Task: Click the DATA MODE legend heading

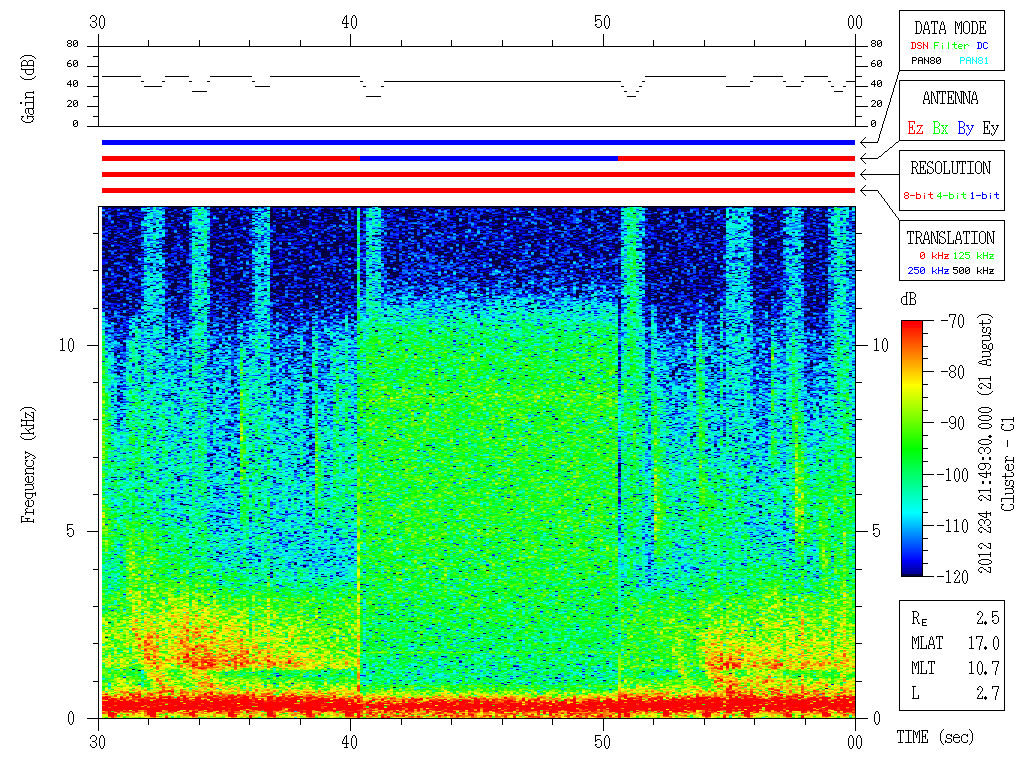Action: tap(950, 28)
